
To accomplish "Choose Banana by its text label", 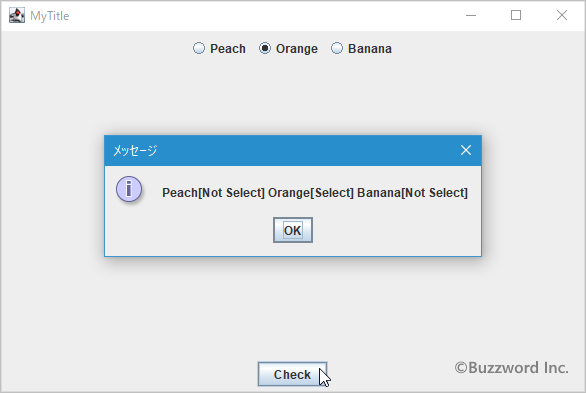I will point(370,49).
